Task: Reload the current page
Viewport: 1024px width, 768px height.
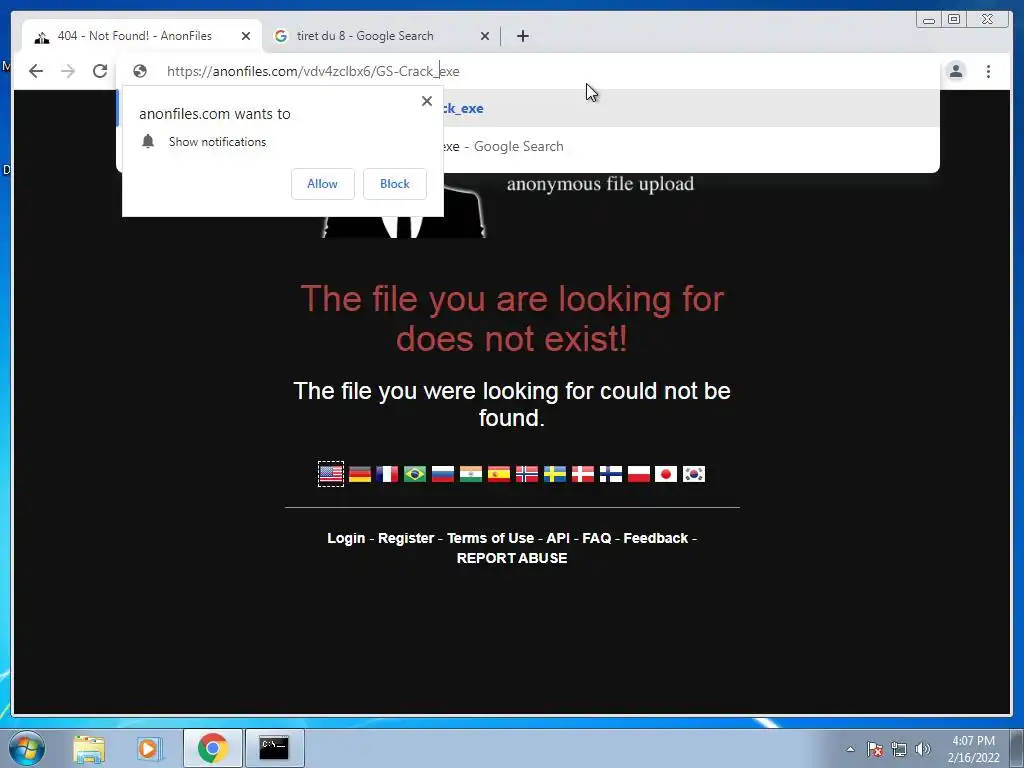Action: pyautogui.click(x=100, y=71)
